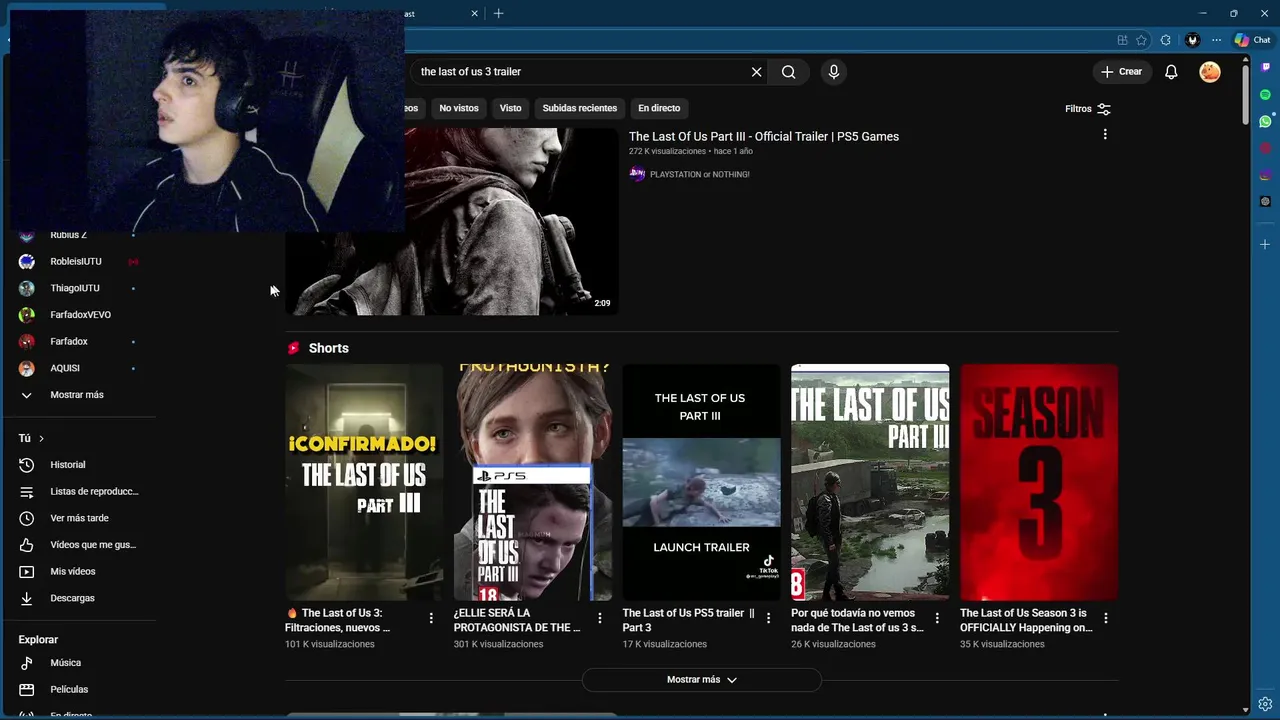Open 'The Last Of Us Part III - Official Trailer' title
This screenshot has width=1280, height=720.
click(x=764, y=136)
